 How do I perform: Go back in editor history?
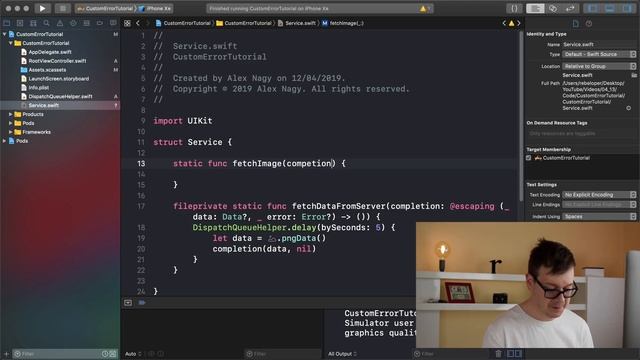(138, 23)
